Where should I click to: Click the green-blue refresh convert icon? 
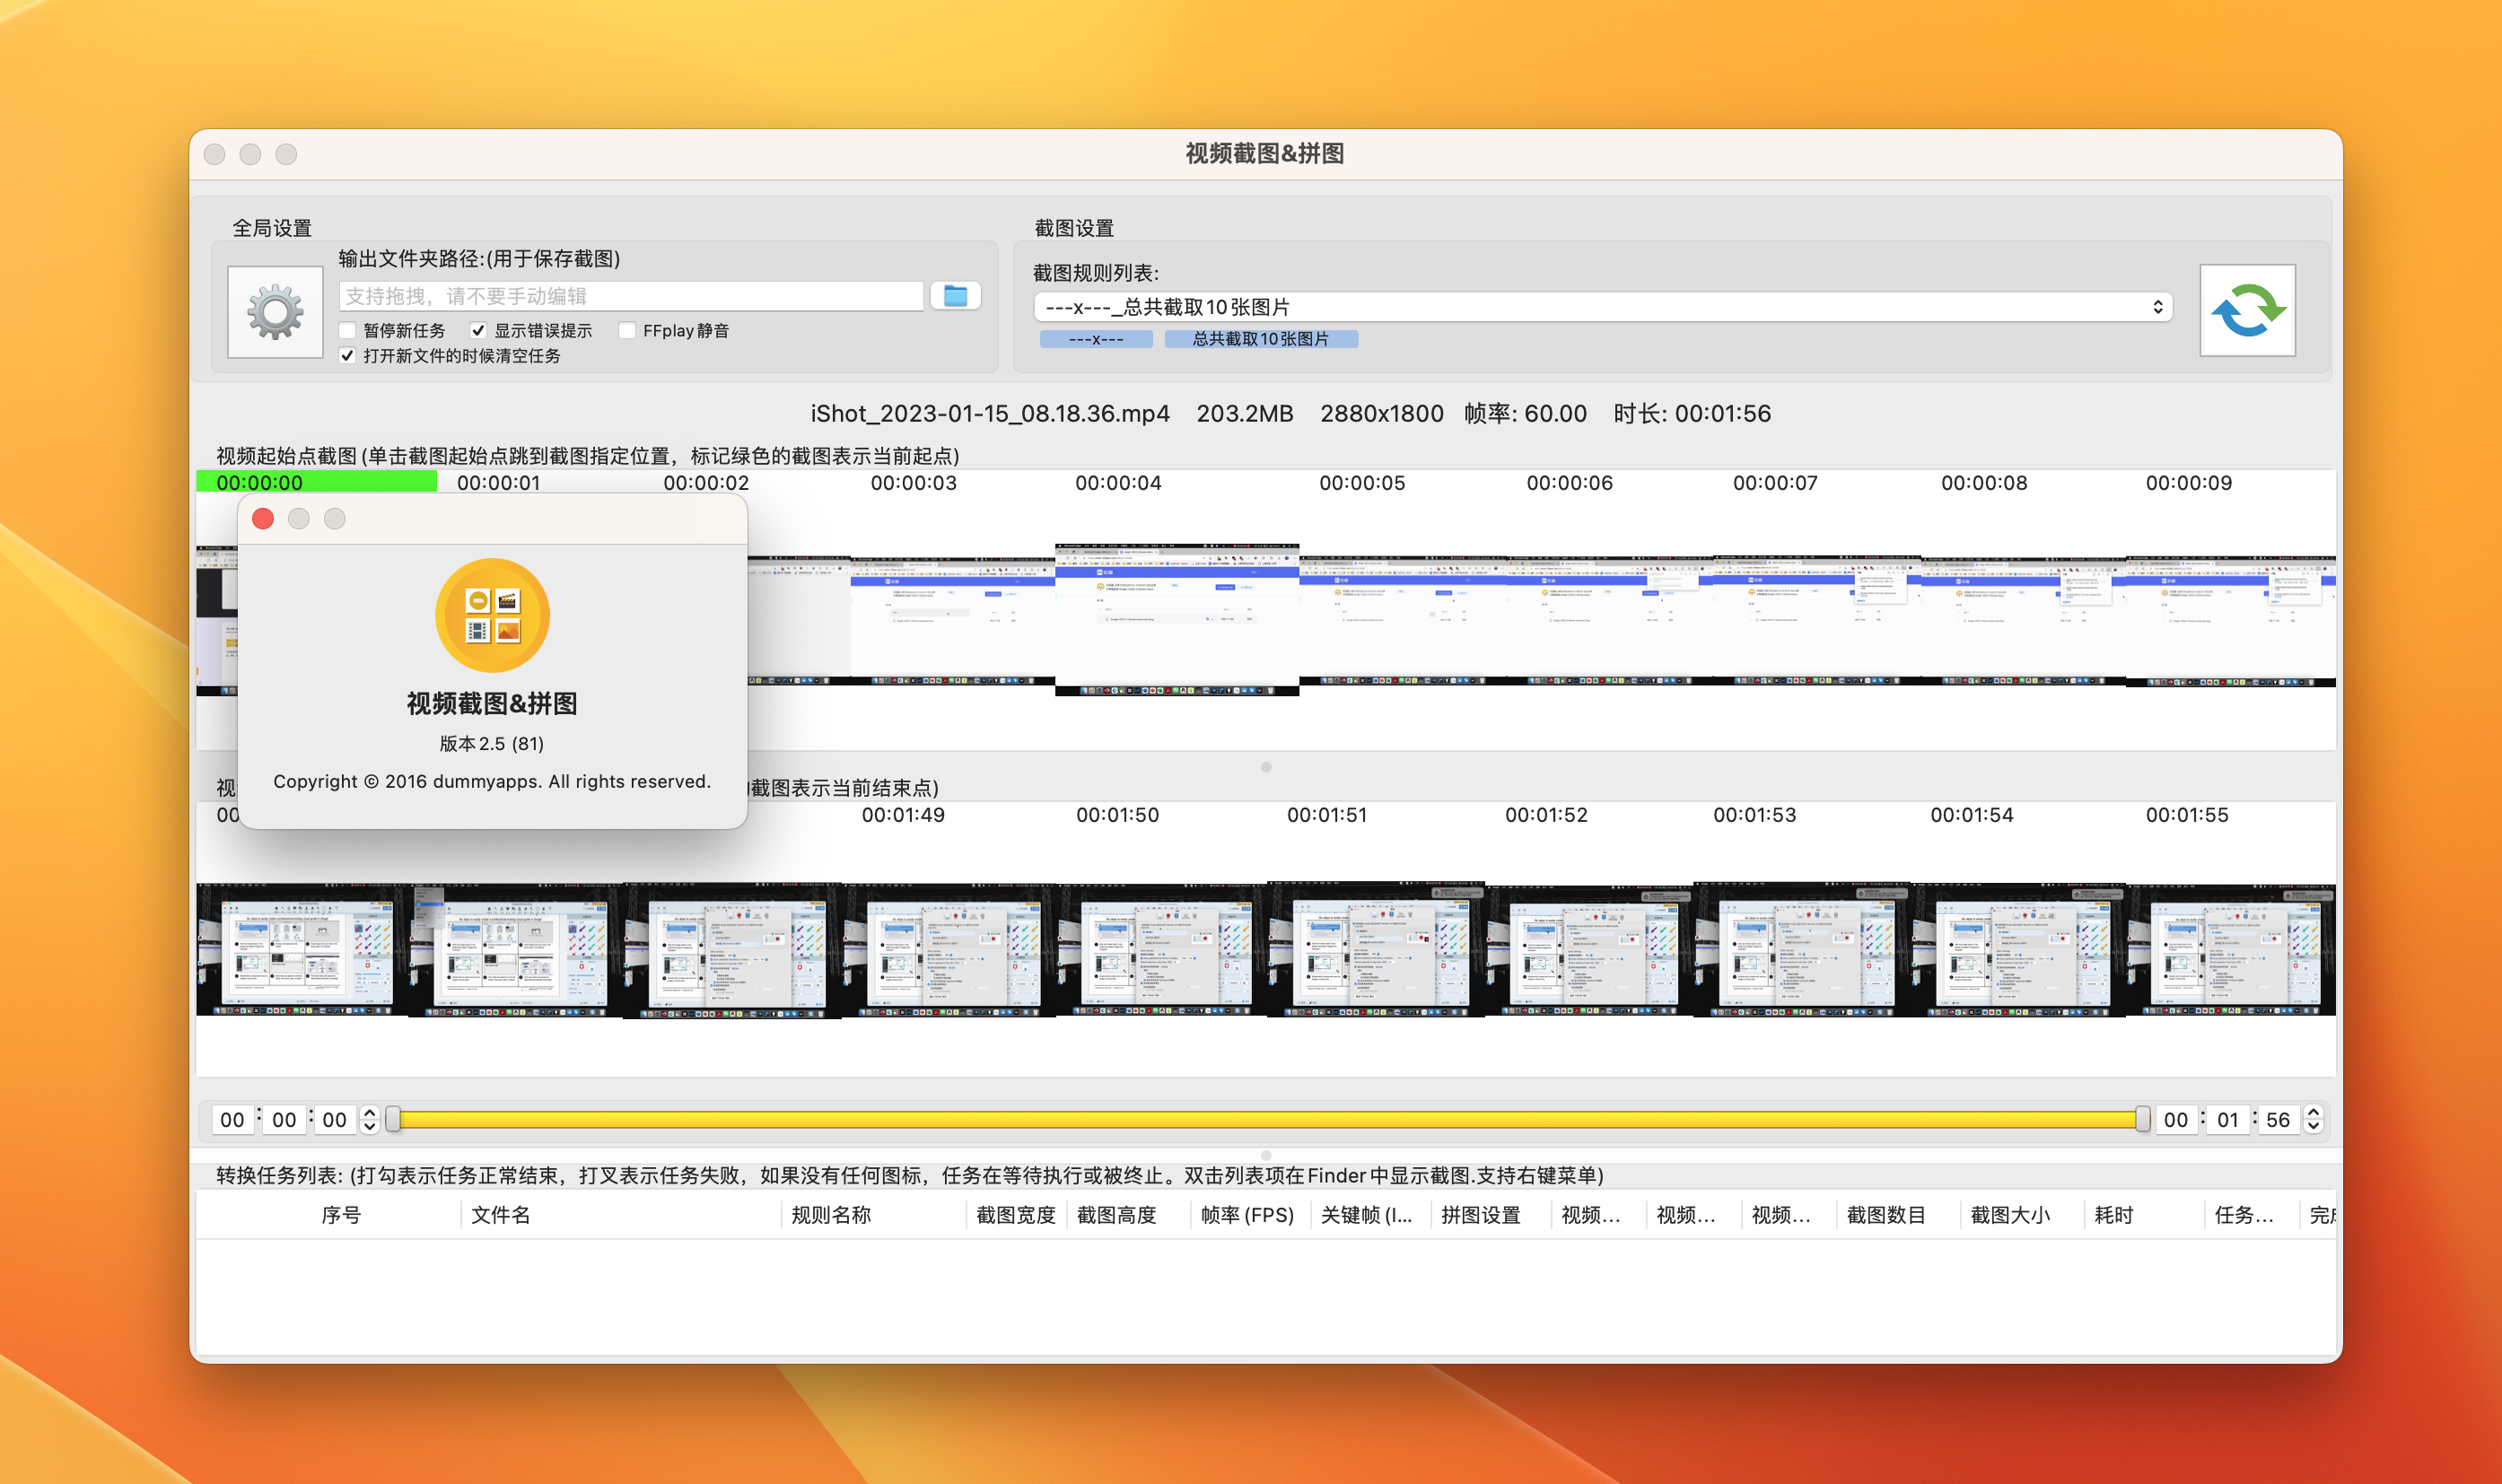(2246, 310)
